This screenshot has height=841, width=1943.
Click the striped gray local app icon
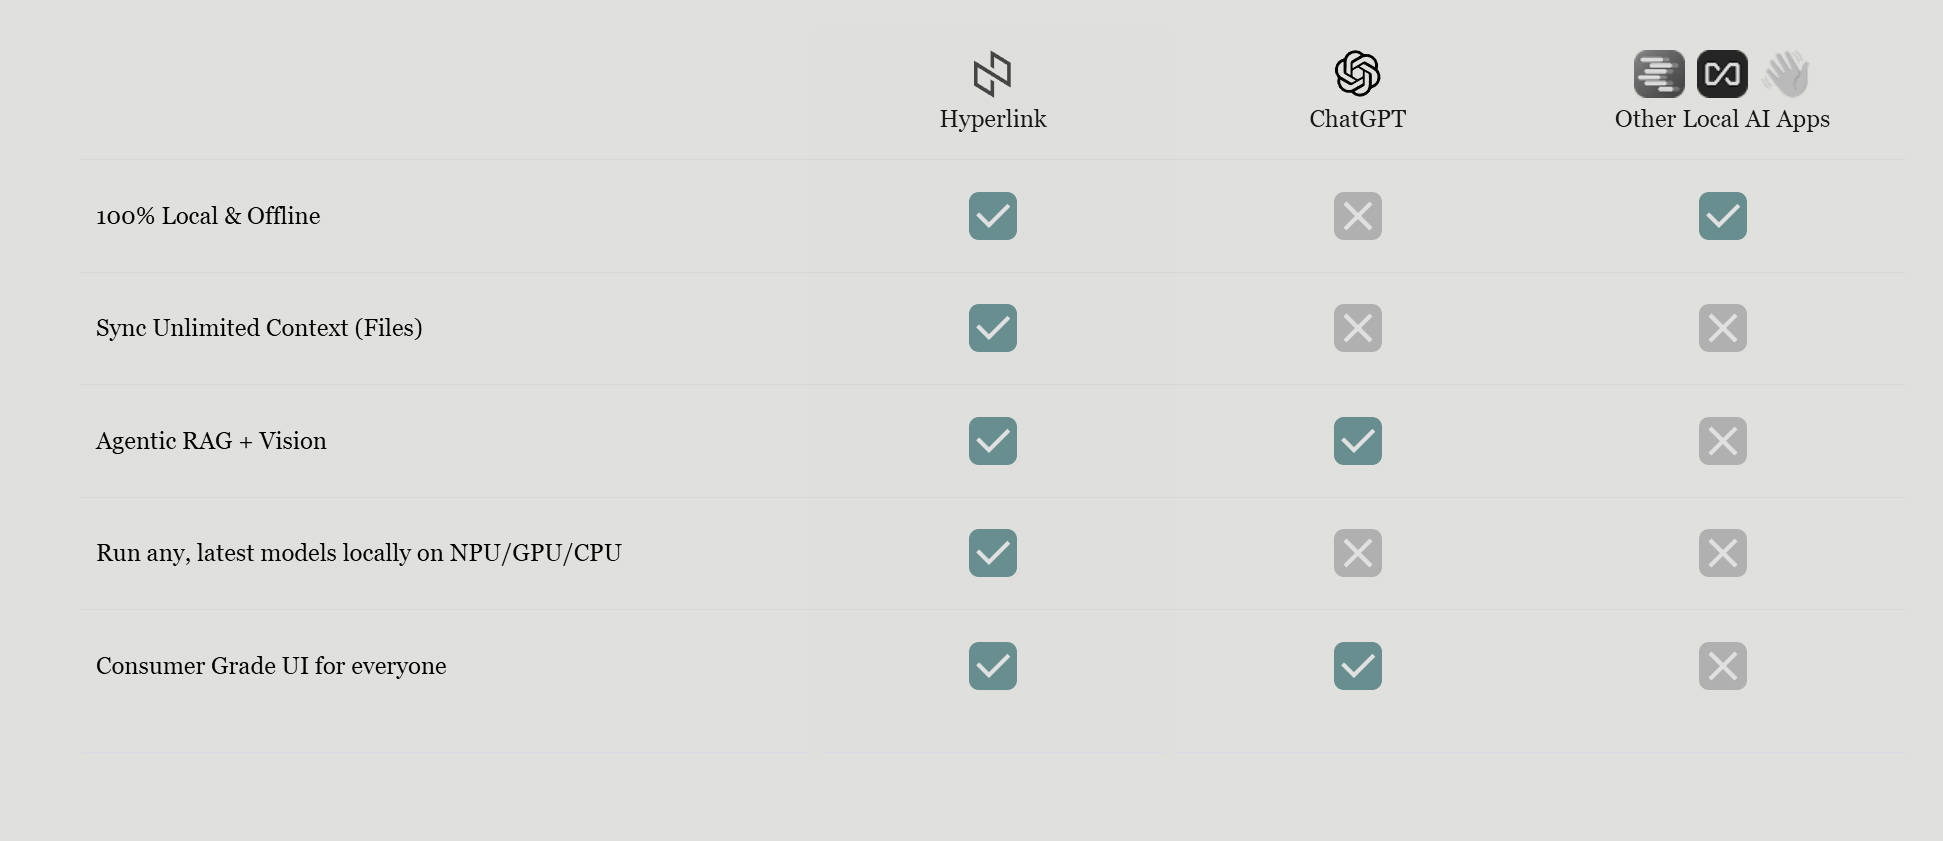[x=1659, y=74]
